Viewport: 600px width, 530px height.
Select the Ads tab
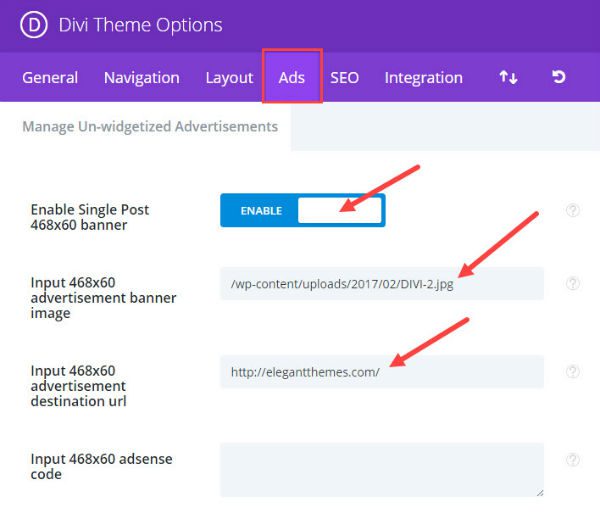tap(291, 77)
